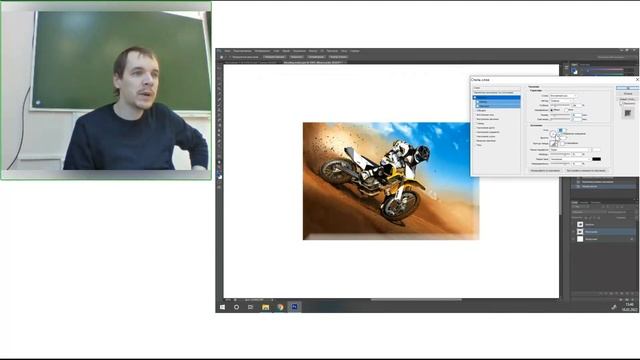Viewport: 640px width, 360px height.
Task: Click the delete layer trash icon
Action: click(x=633, y=293)
